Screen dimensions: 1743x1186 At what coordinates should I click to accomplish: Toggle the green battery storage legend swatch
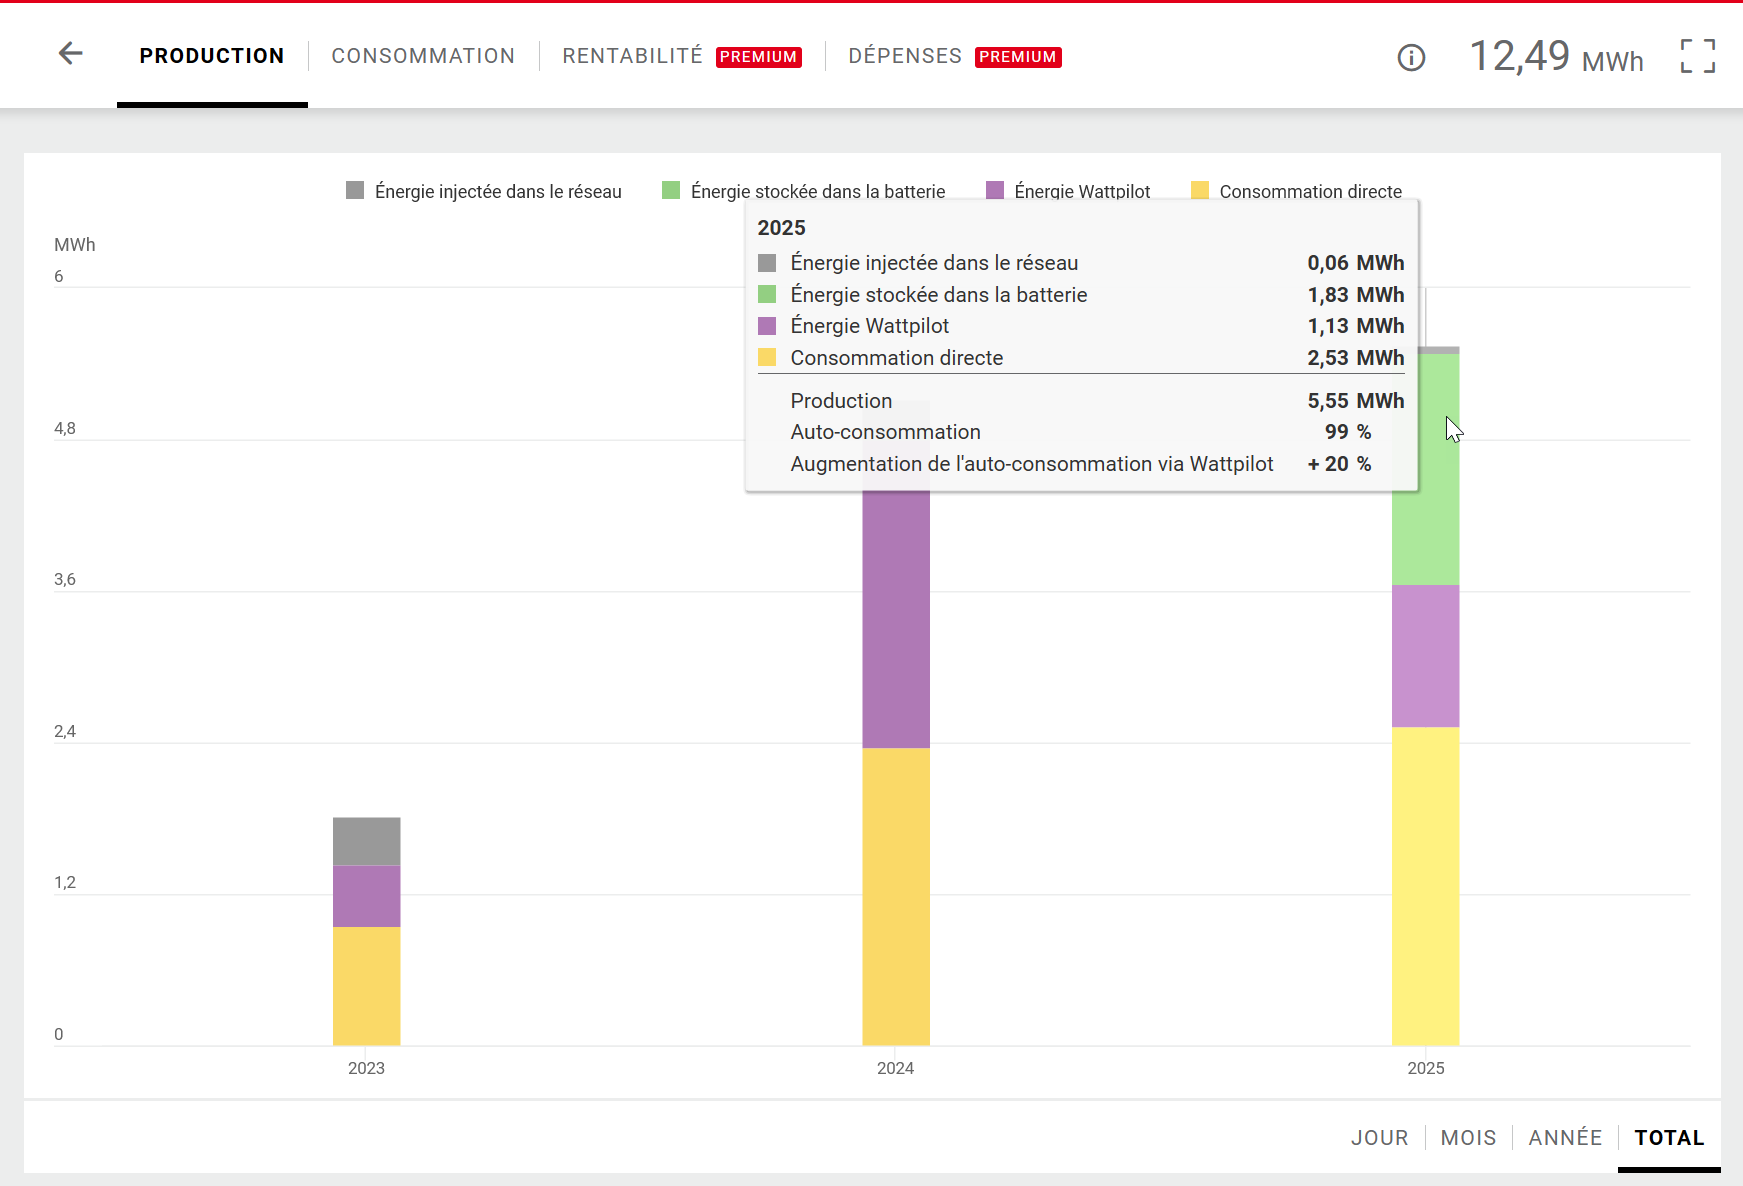[x=671, y=190]
